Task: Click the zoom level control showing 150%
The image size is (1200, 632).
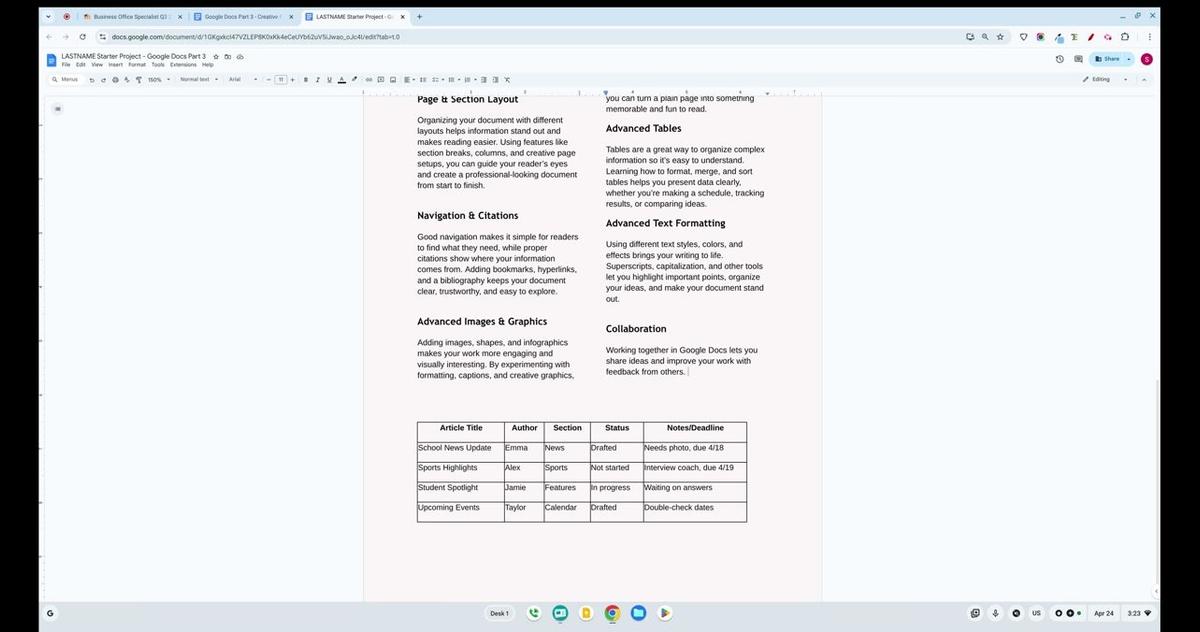Action: (155, 79)
